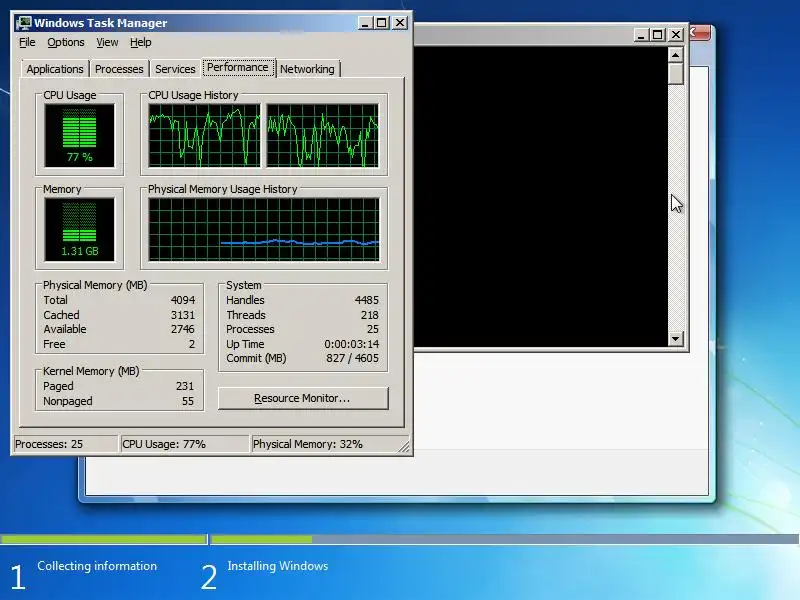Close the black console window
The width and height of the screenshot is (800, 600).
[x=676, y=35]
